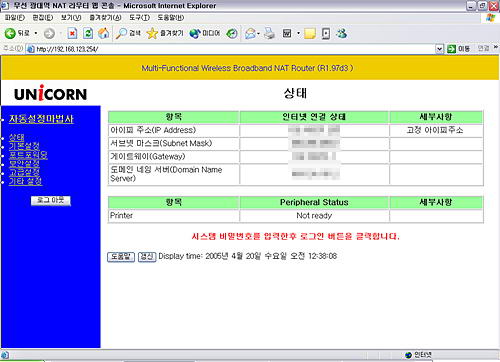Select the Not ready printer status
The height and width of the screenshot is (362, 500).
tap(314, 216)
